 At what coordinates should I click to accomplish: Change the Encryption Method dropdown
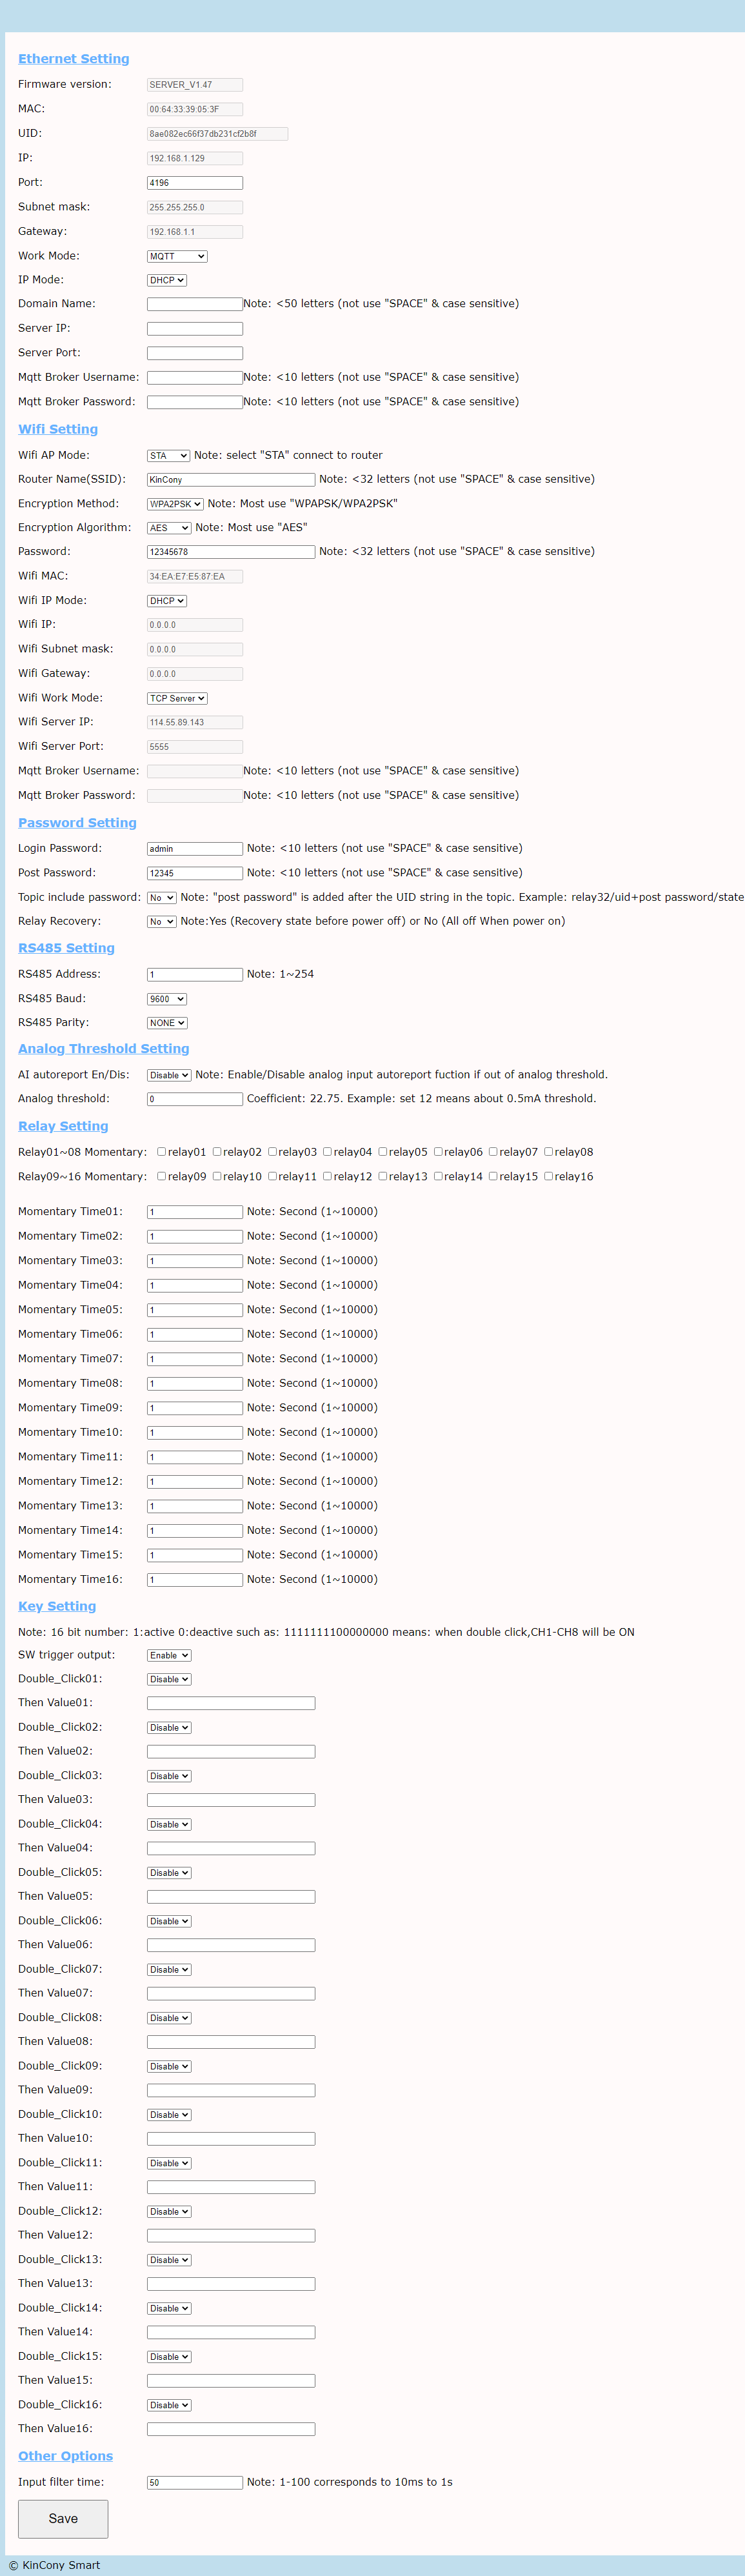[x=175, y=504]
